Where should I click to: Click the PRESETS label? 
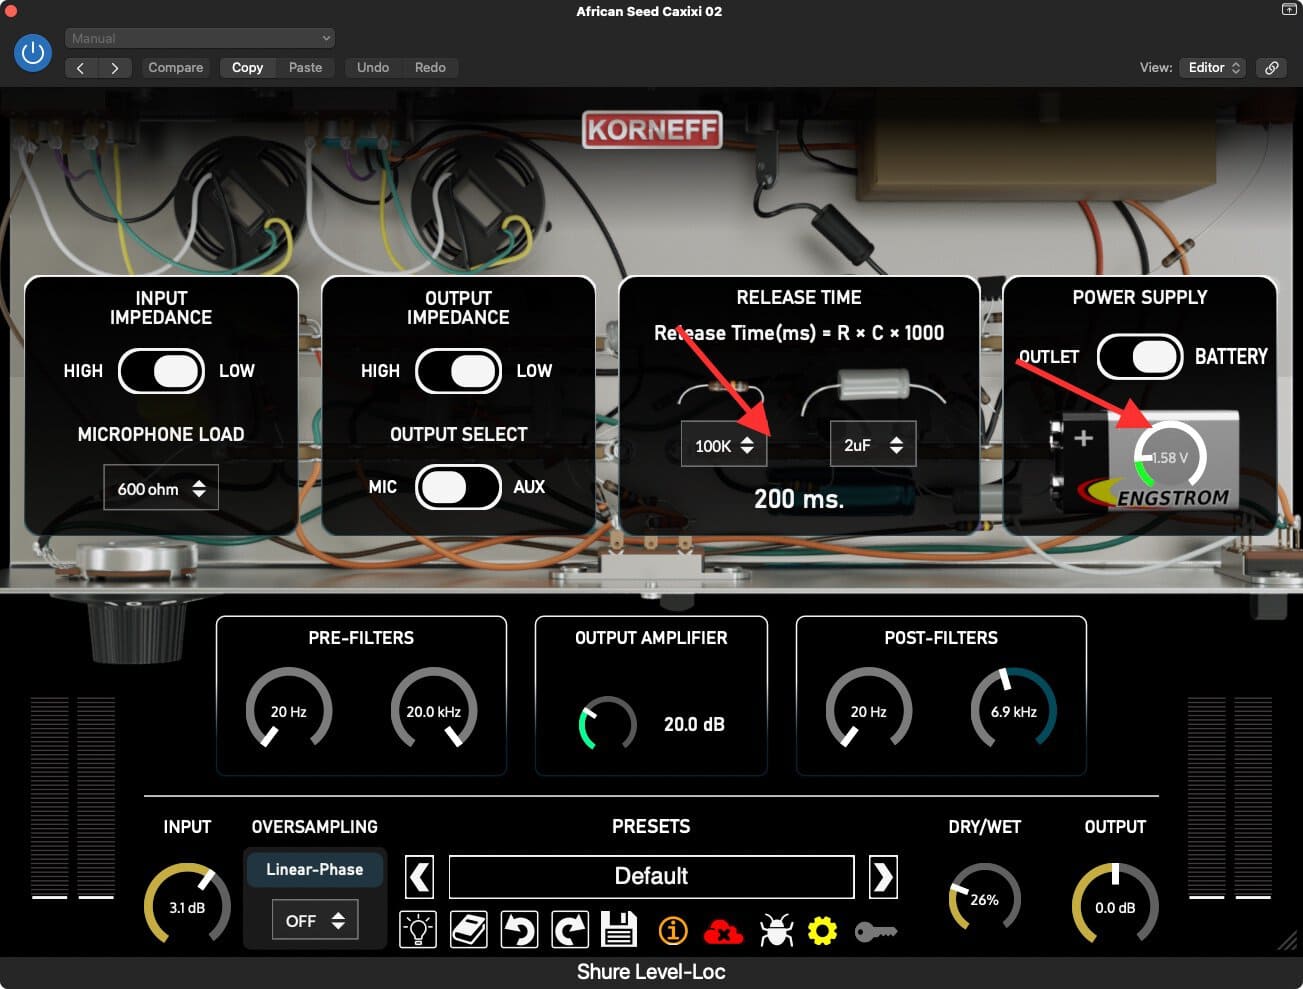click(651, 826)
